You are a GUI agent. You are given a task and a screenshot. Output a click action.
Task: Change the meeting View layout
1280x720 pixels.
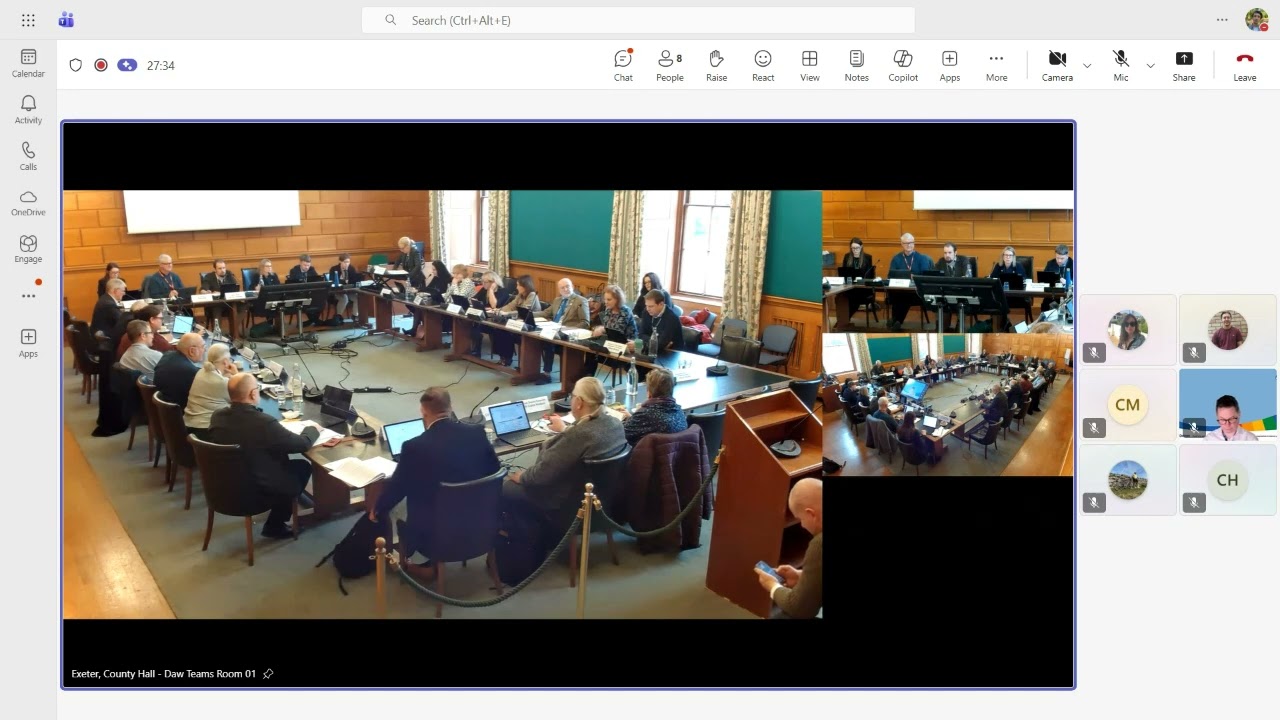coord(810,65)
